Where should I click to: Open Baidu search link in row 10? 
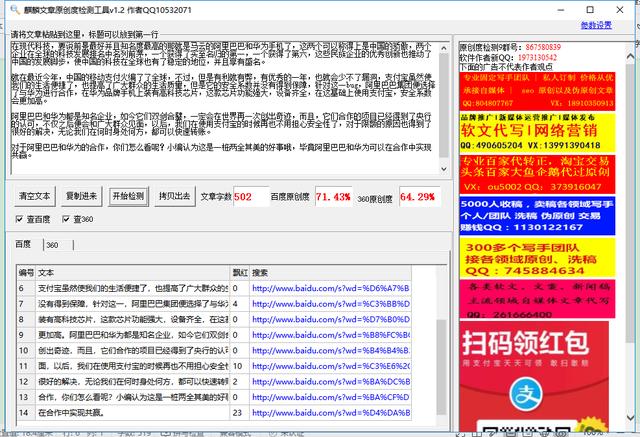pos(331,350)
